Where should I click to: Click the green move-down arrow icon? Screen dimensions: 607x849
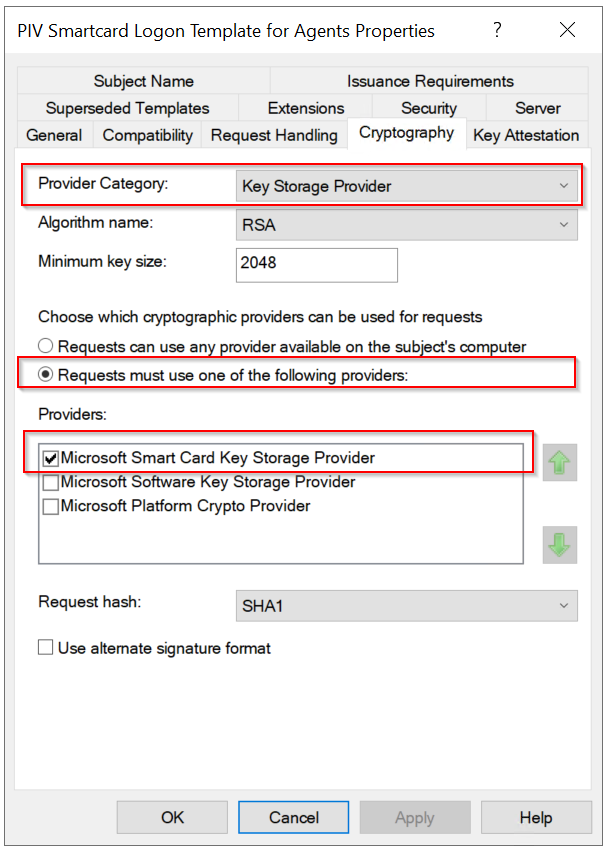point(560,544)
